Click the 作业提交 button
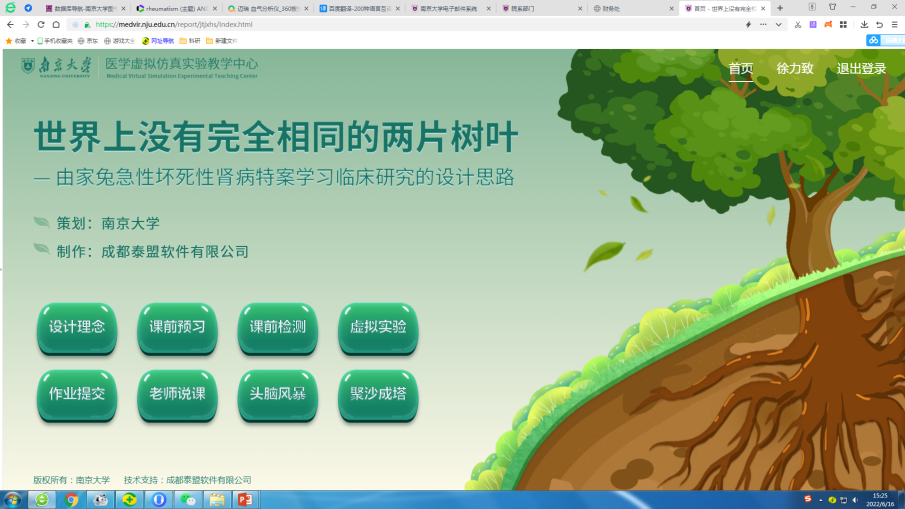905x509 pixels. click(x=77, y=394)
